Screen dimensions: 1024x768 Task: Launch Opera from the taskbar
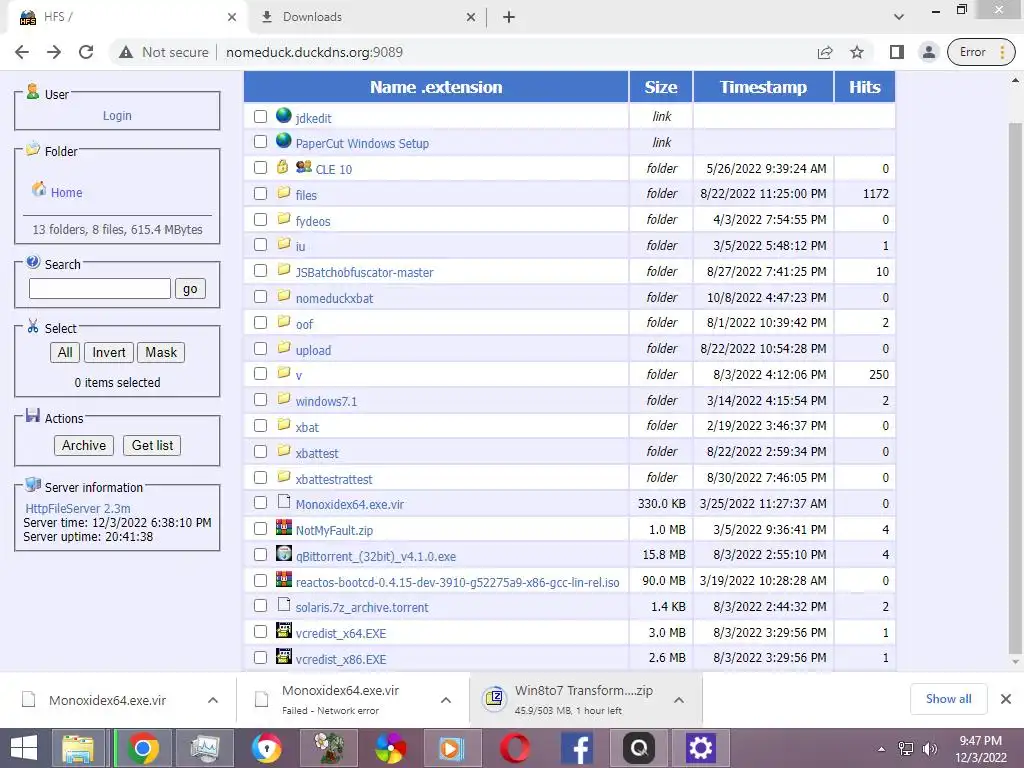[515, 748]
